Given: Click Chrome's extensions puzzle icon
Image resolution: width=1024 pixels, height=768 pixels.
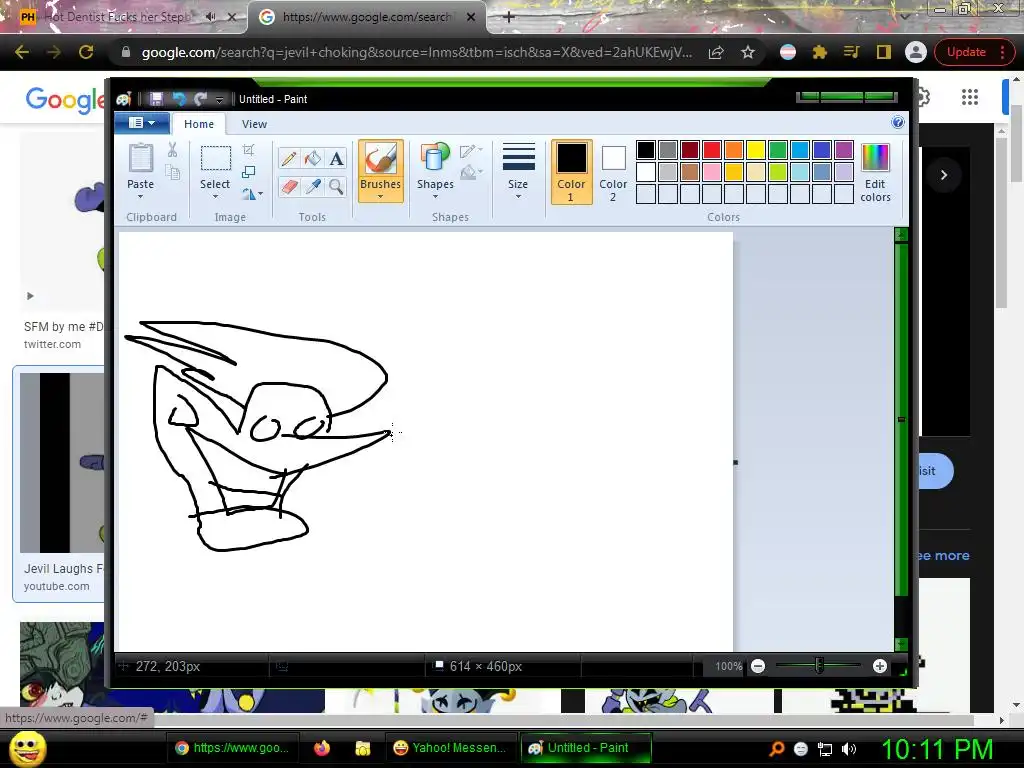Looking at the screenshot, I should [820, 52].
